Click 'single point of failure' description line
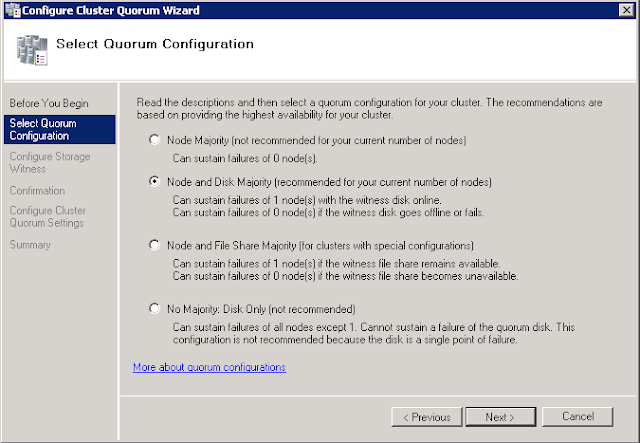640x443 pixels. point(345,340)
